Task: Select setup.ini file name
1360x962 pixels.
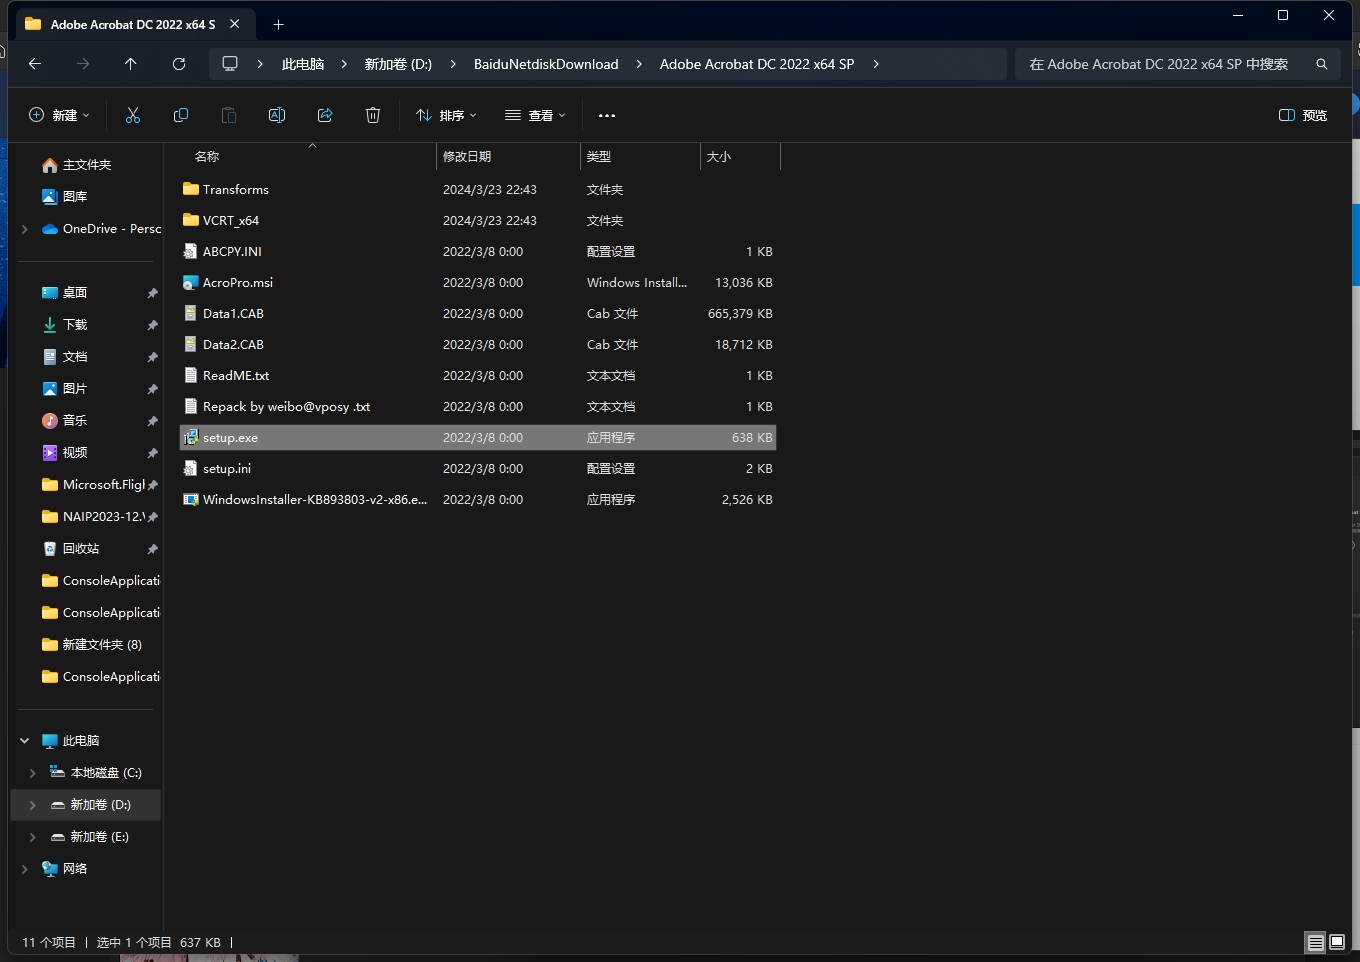Action: coord(227,469)
